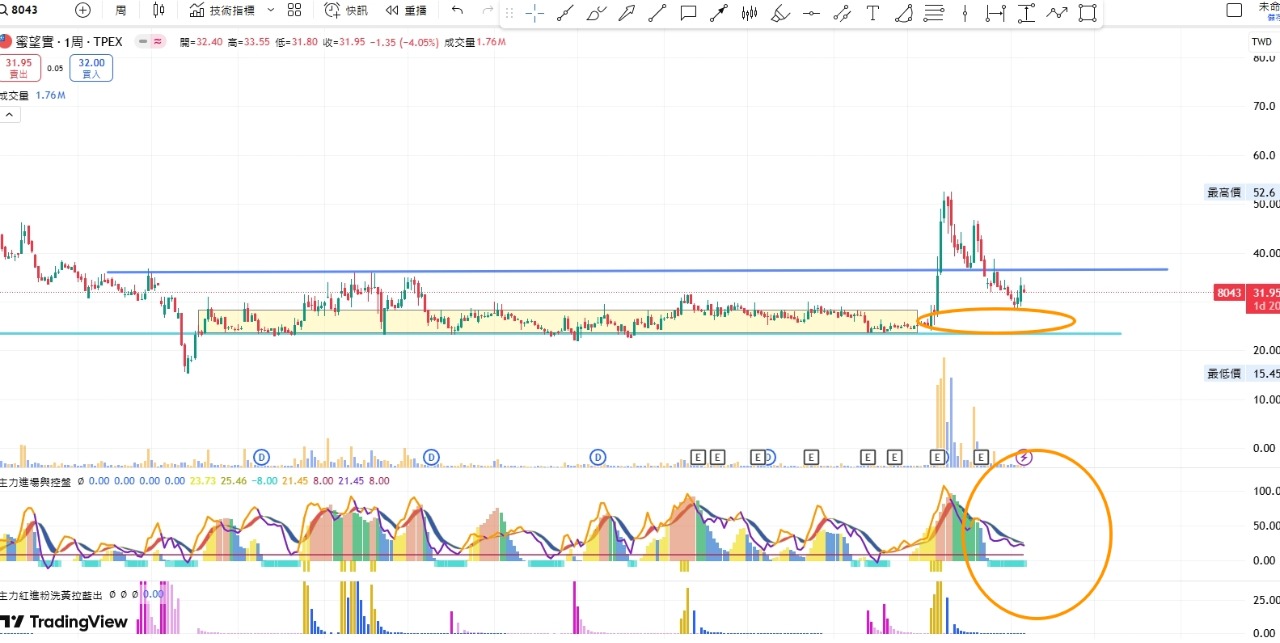Toggle the pink wave legend pill
Screen dimensions: 1280x643
157,42
